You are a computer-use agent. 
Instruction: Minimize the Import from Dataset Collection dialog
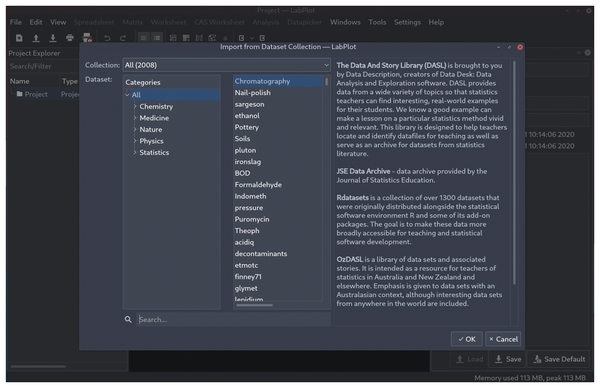[499, 47]
